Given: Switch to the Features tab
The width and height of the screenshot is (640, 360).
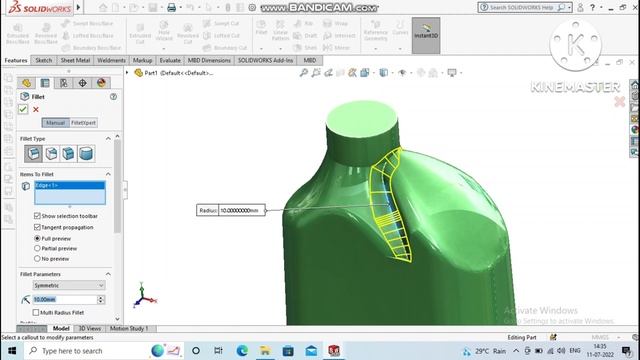Looking at the screenshot, I should (16, 60).
